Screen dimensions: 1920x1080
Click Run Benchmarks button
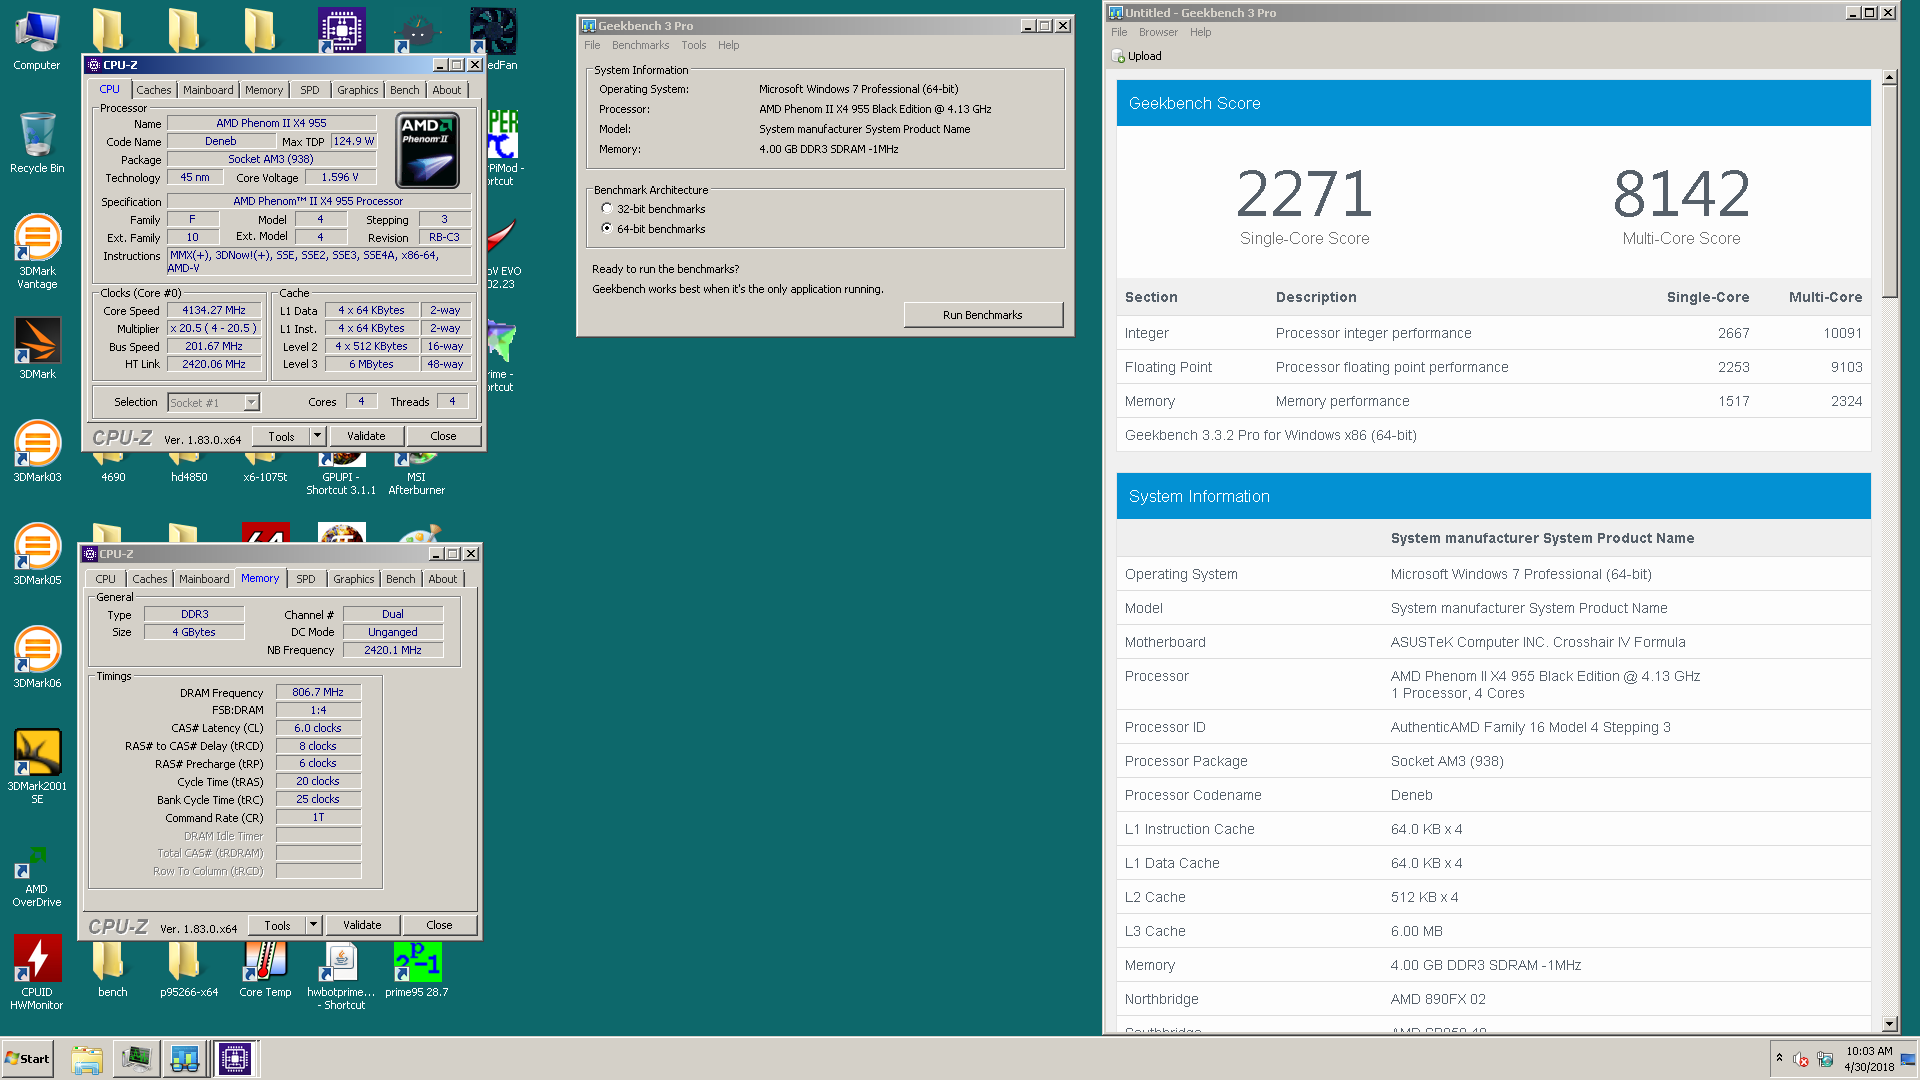pyautogui.click(x=983, y=315)
